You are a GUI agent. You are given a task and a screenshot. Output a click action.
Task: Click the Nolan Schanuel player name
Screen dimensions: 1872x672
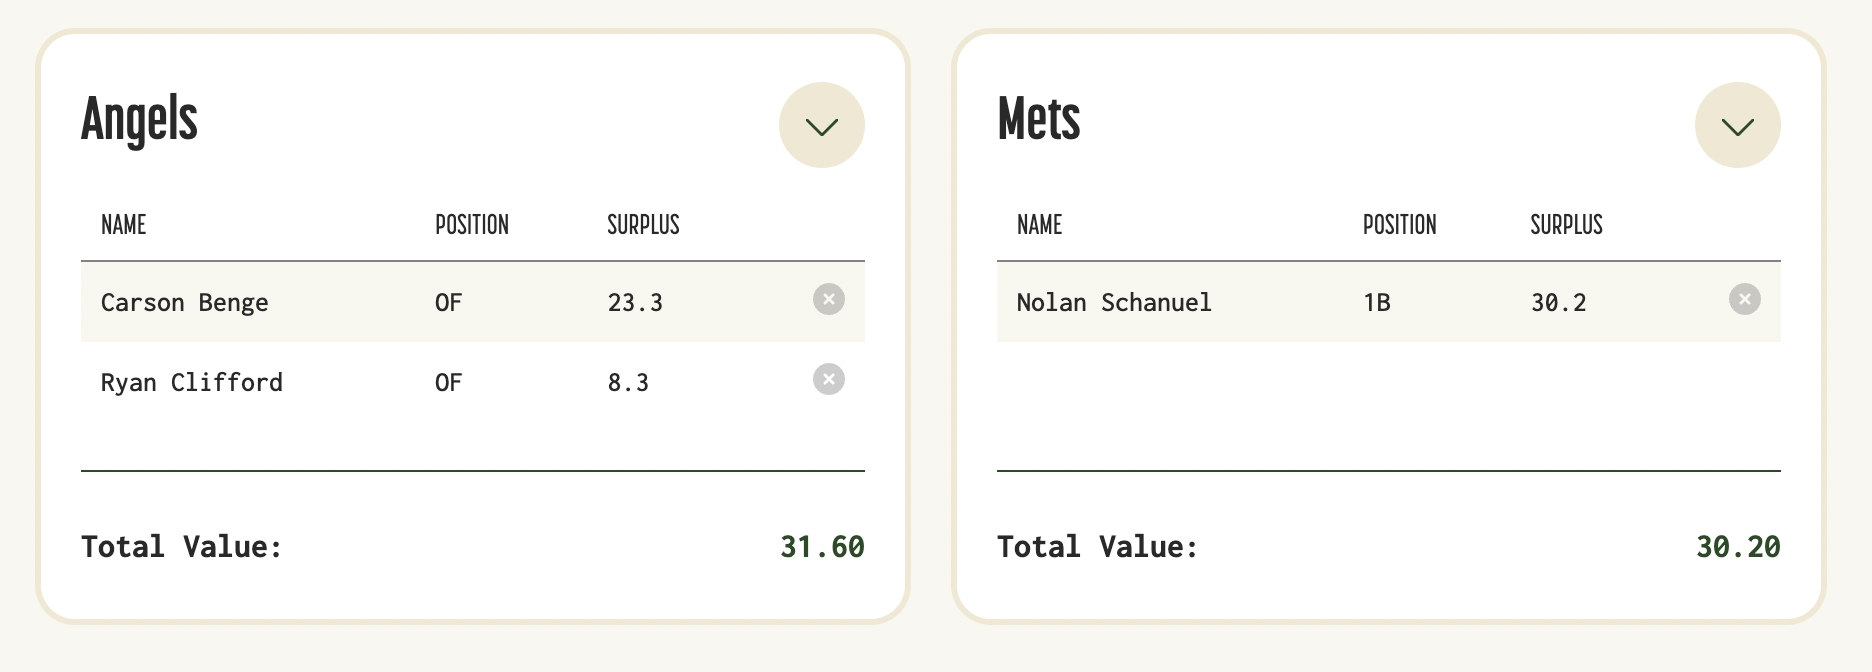(x=1113, y=302)
